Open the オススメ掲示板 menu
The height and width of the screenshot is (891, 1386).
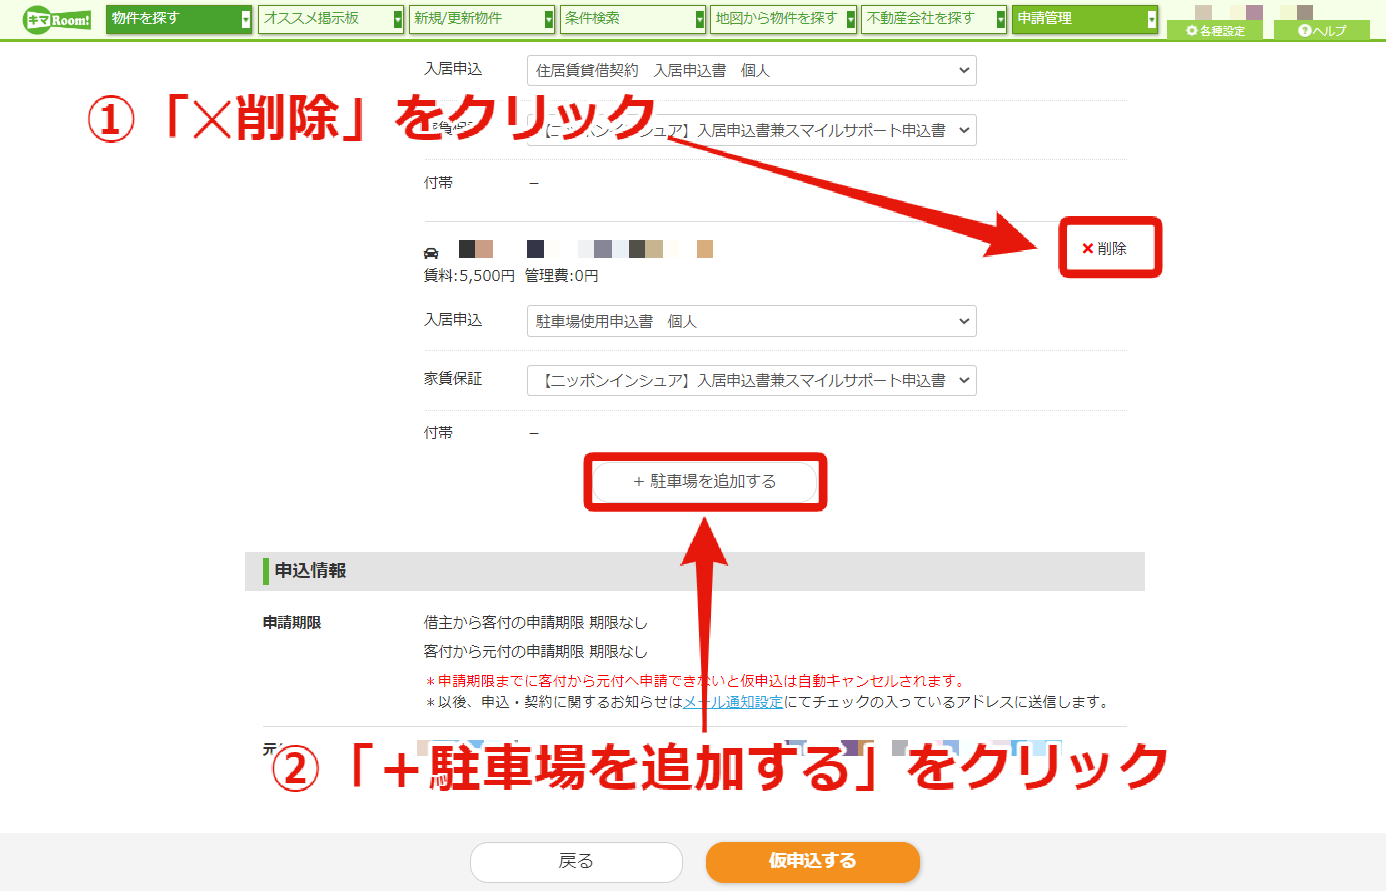[331, 19]
